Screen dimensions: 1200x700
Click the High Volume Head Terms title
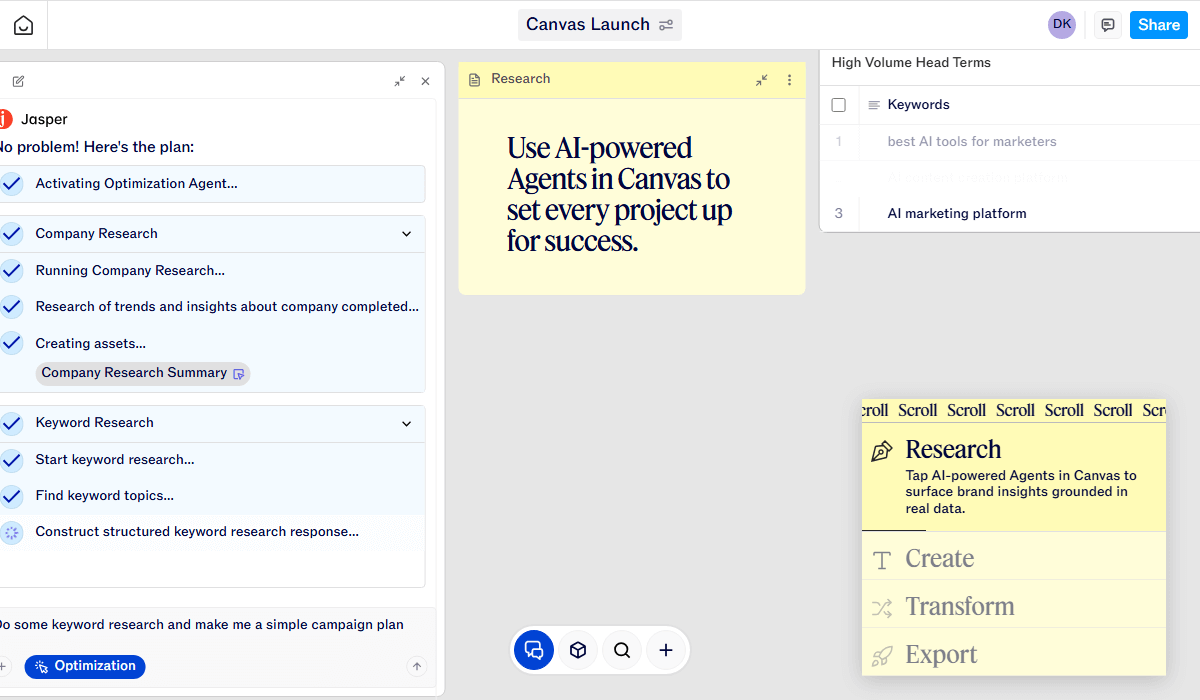(911, 63)
